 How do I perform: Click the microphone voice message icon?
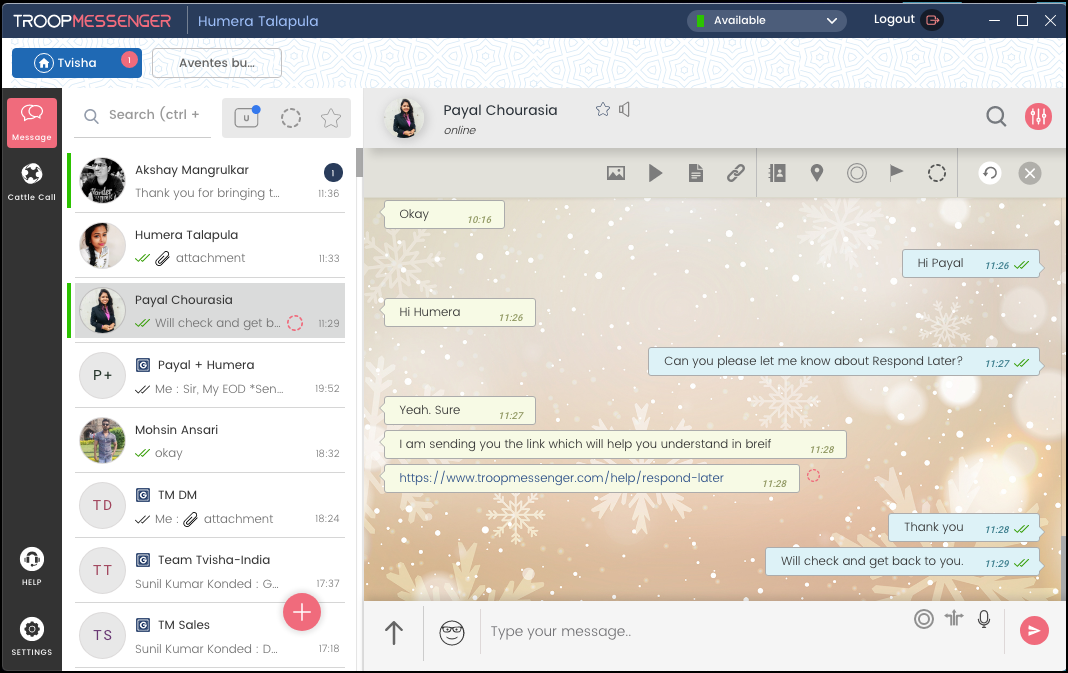pyautogui.click(x=984, y=620)
